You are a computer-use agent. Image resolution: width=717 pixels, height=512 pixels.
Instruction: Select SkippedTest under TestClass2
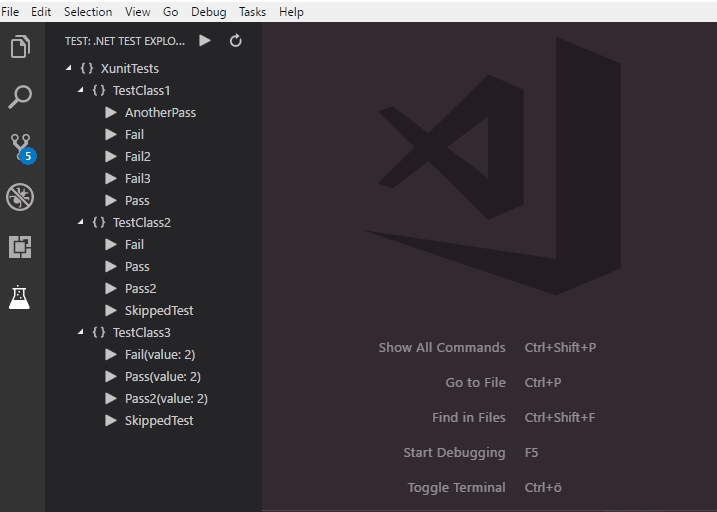(159, 311)
